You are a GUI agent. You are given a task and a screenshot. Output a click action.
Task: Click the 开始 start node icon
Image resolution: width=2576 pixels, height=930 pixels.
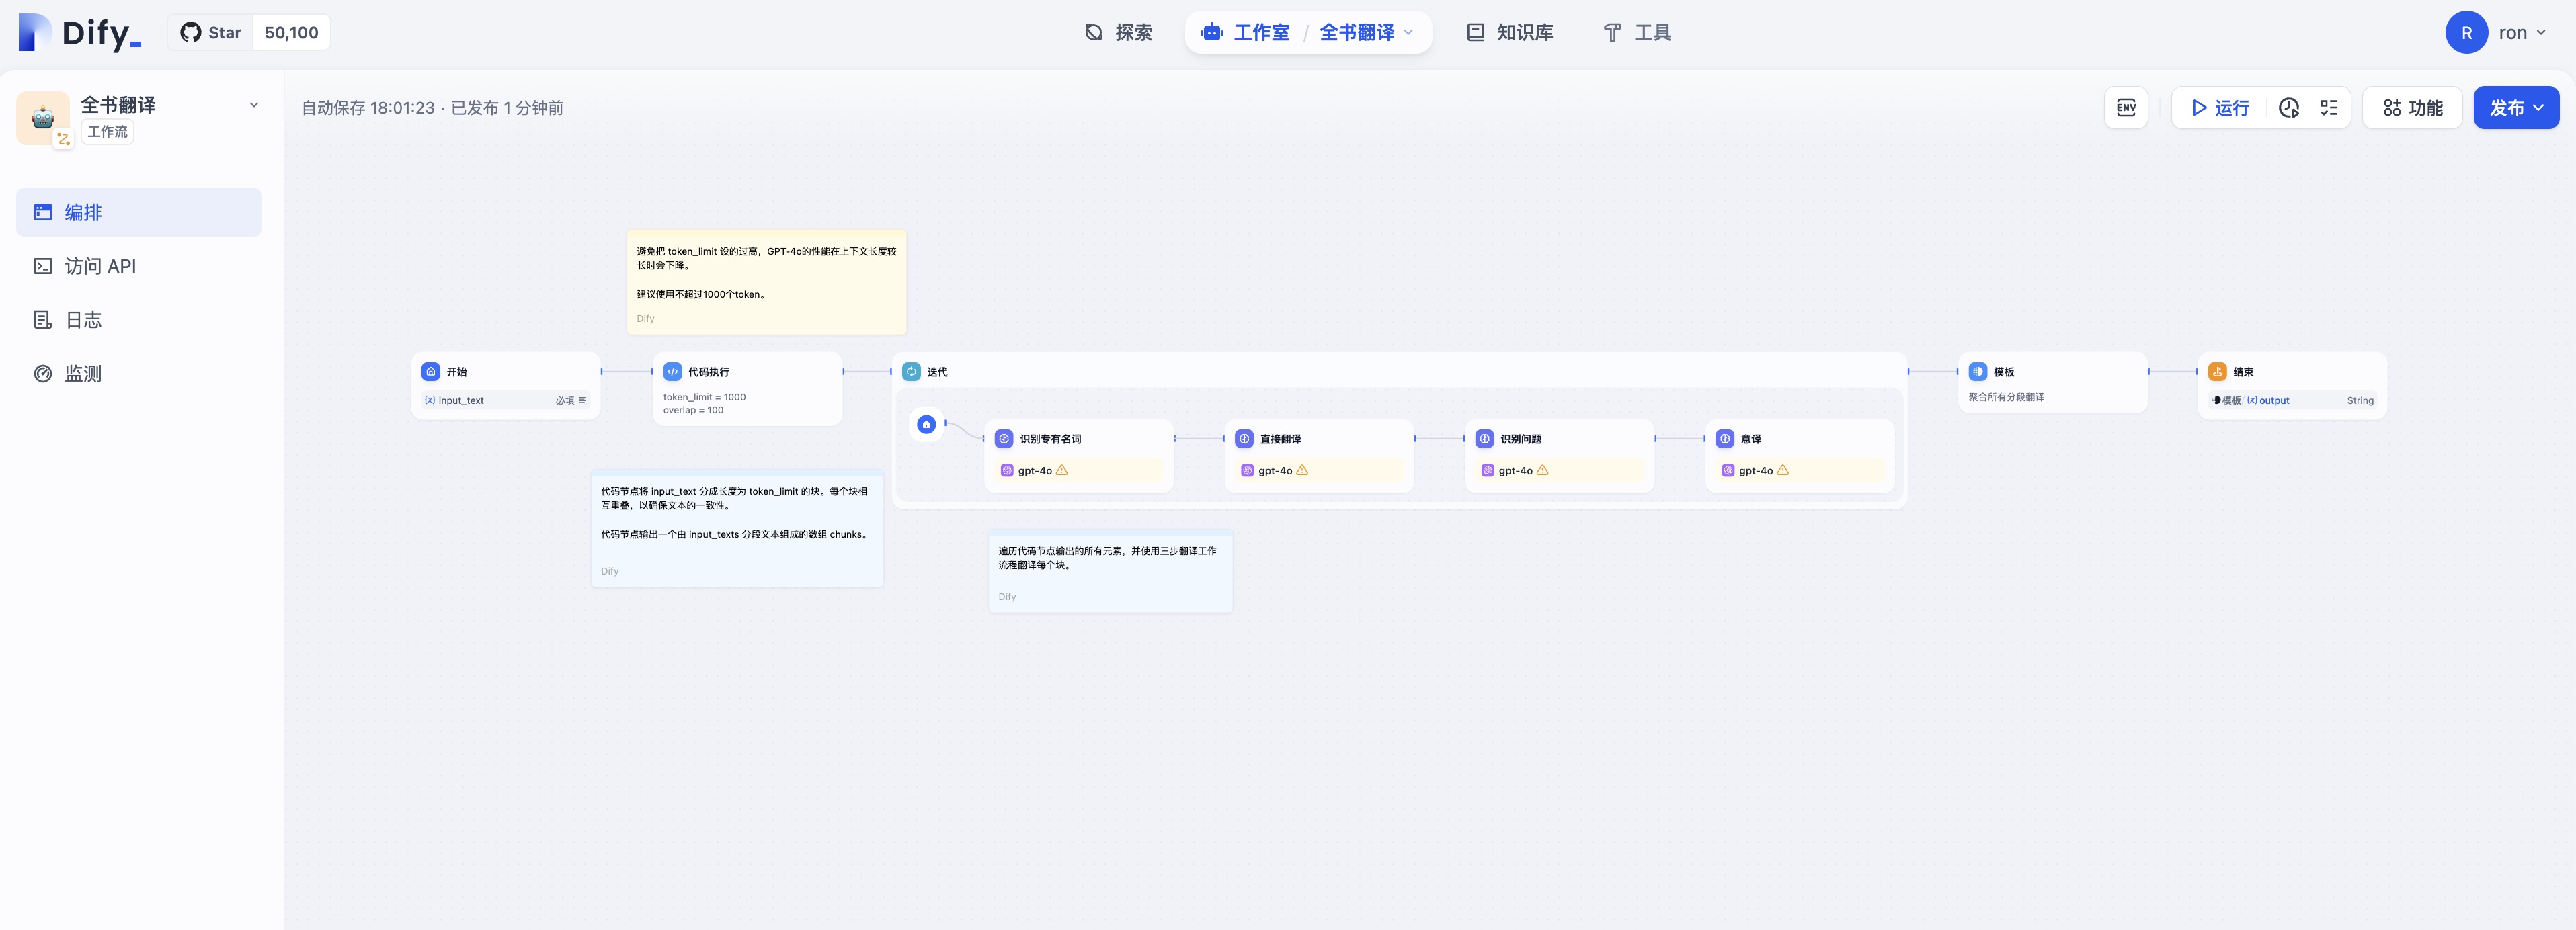(x=431, y=371)
